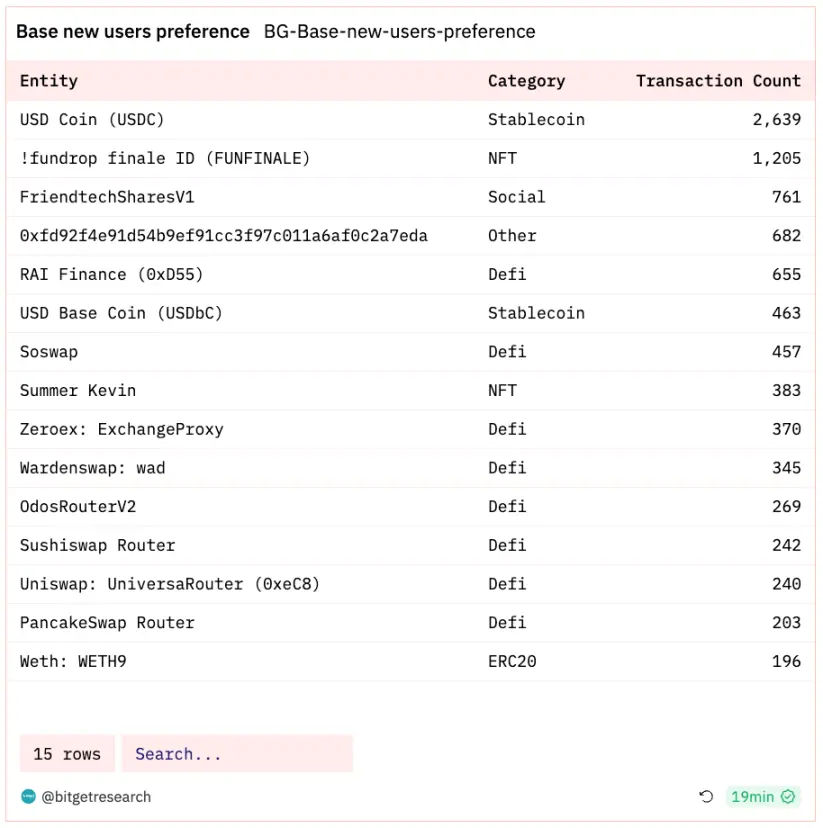Click the green checkmark status icon

click(x=788, y=797)
